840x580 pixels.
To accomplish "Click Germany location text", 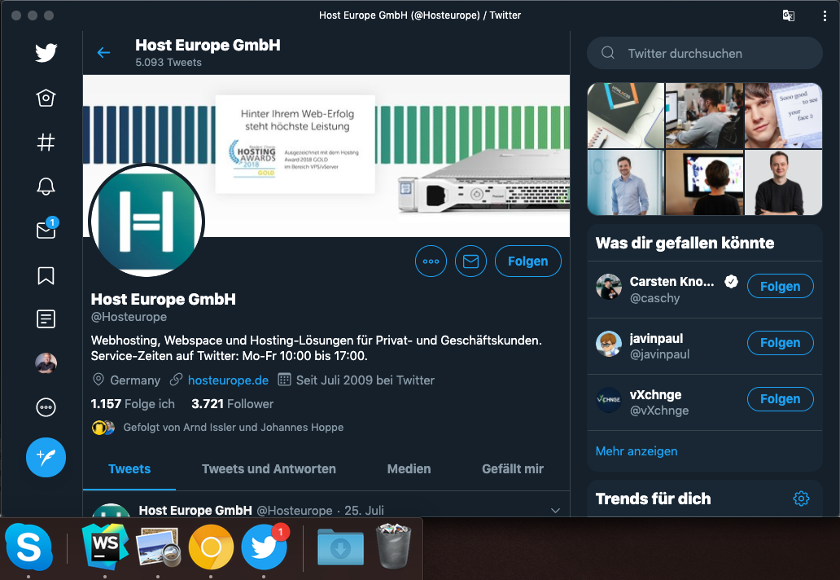I will (135, 380).
